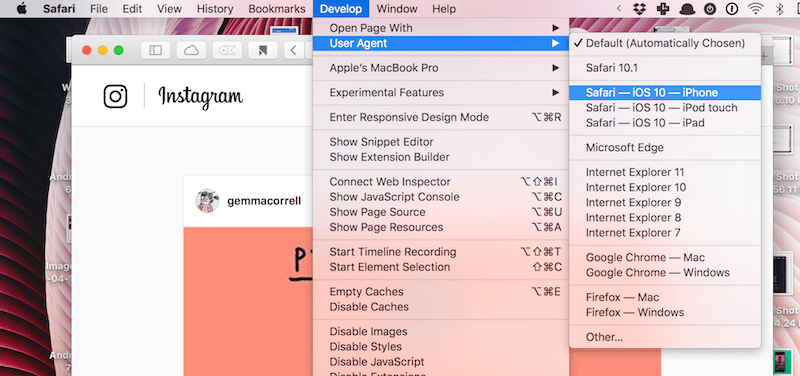Viewport: 800px width, 376px height.
Task: Click the Instagram camera logo
Action: 115,96
